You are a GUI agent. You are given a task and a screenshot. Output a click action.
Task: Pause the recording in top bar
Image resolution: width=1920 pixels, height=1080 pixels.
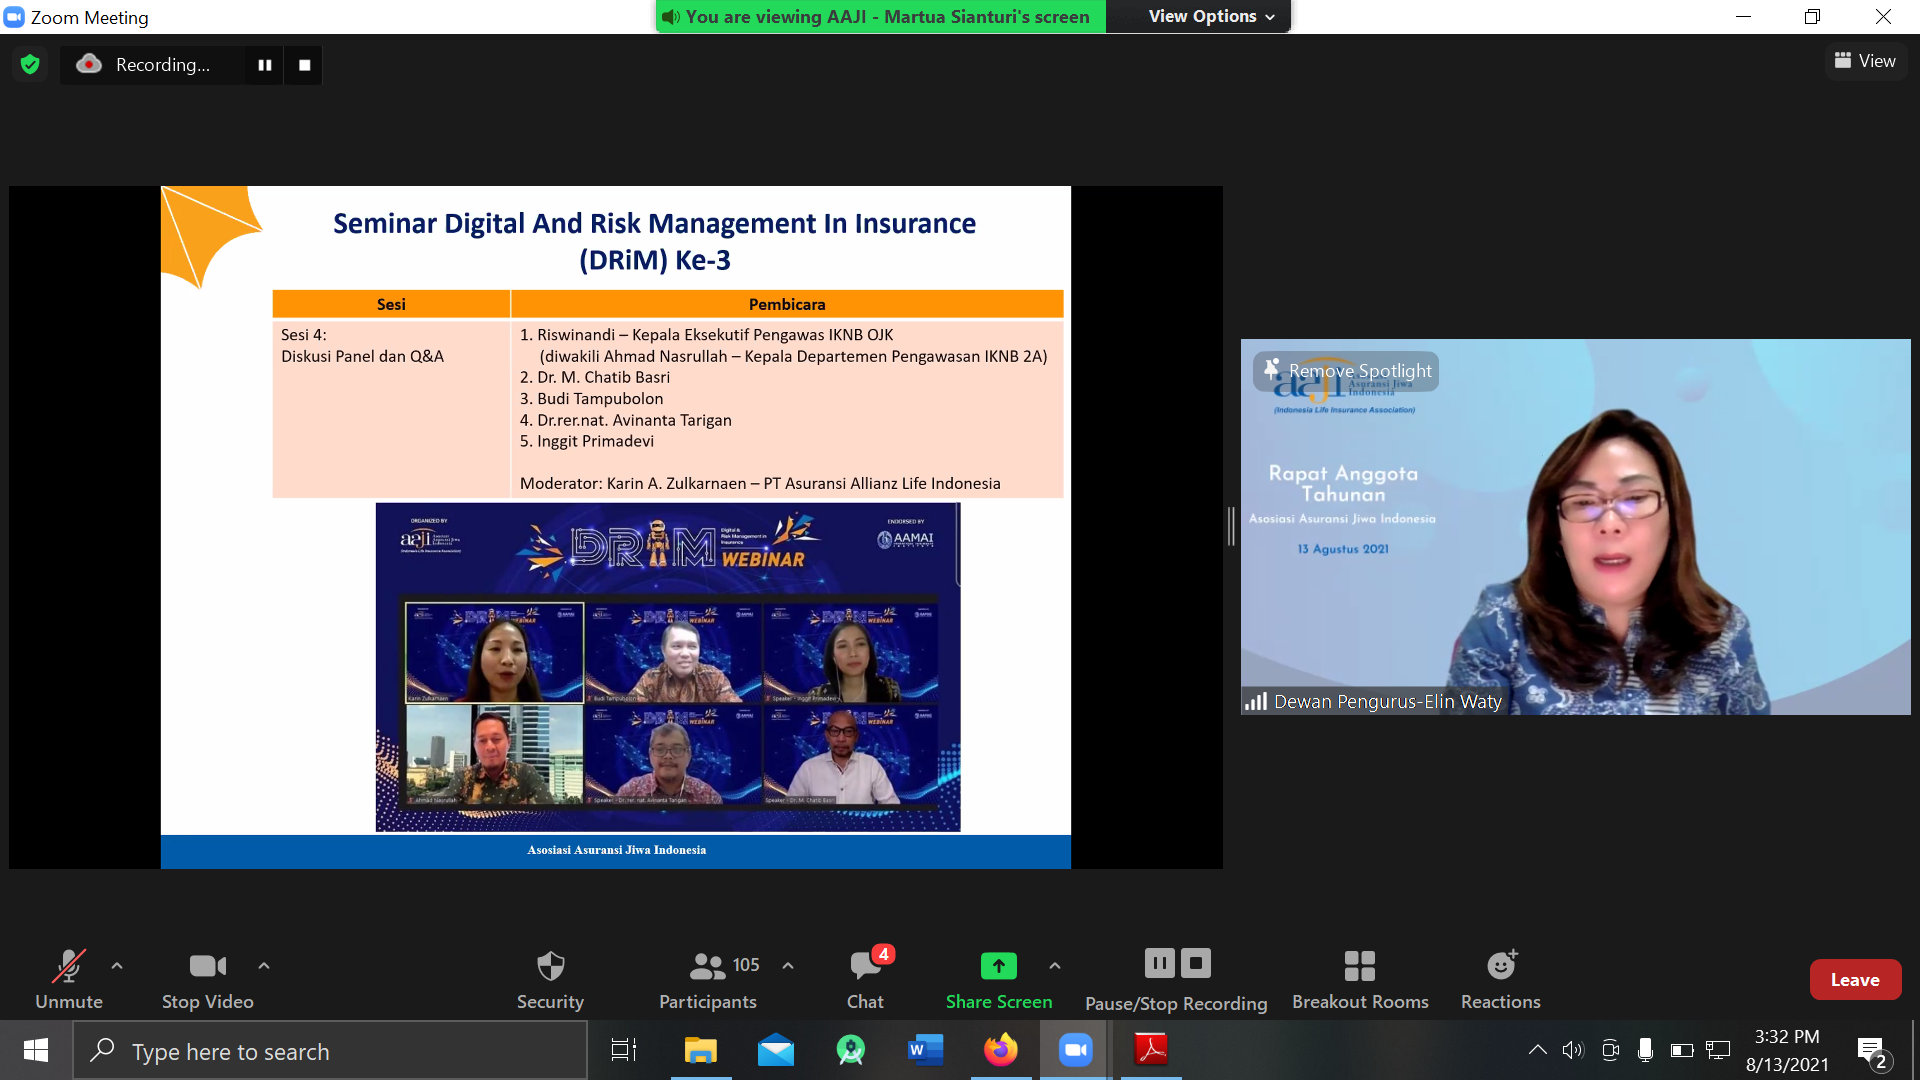click(265, 65)
